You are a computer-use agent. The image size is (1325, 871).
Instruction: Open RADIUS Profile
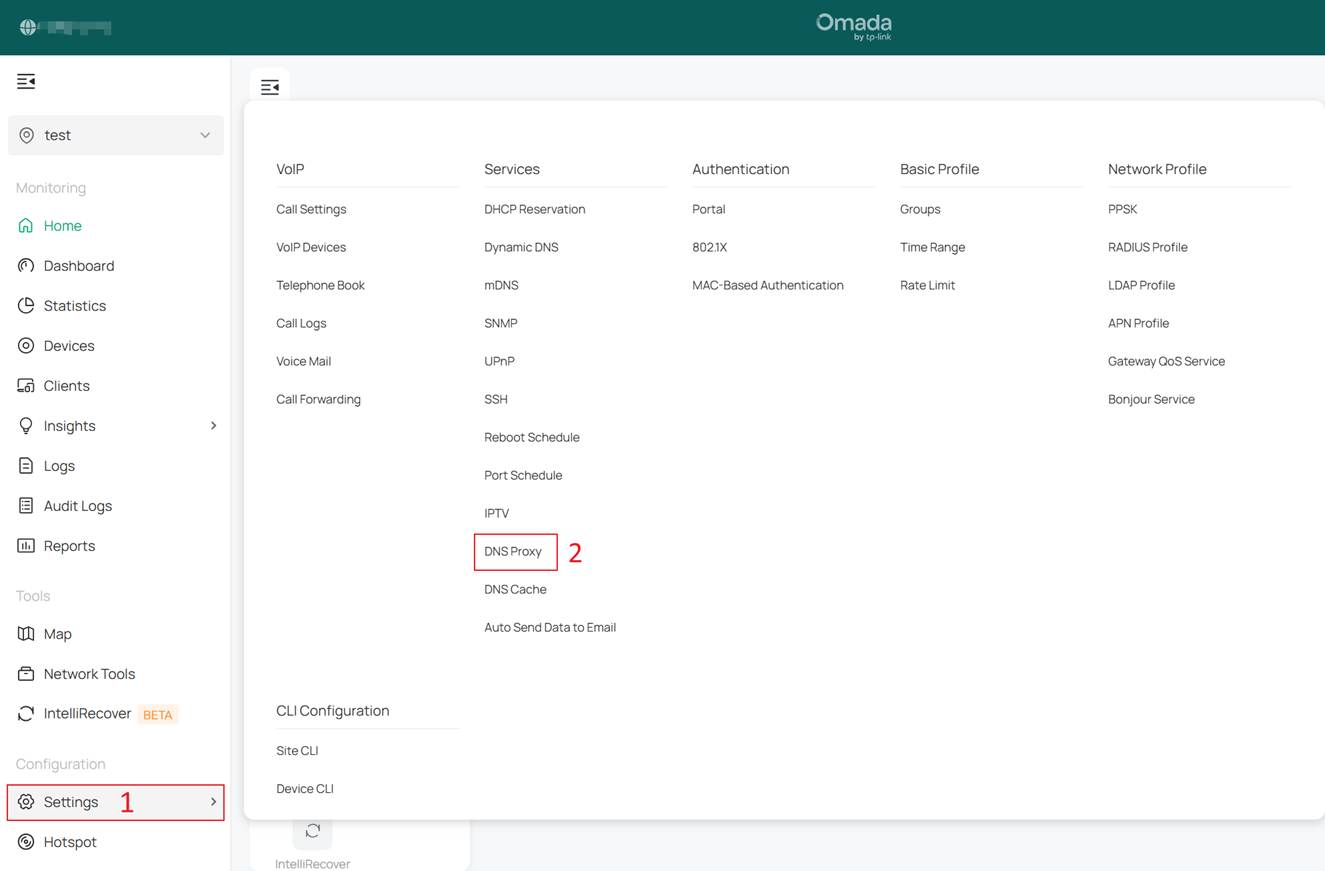1148,247
